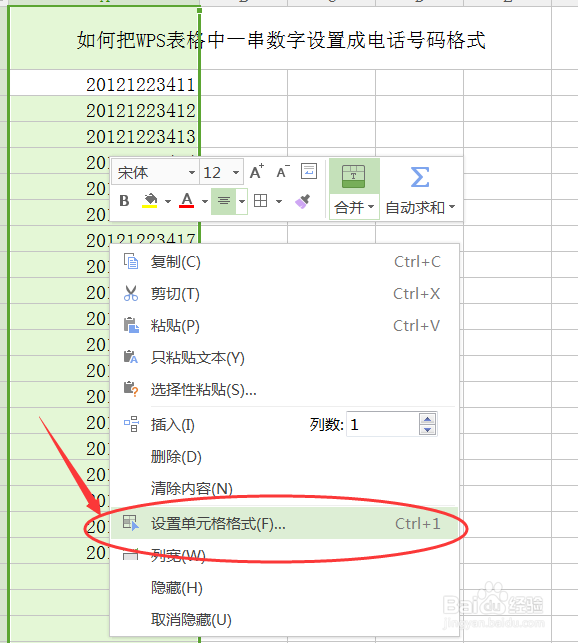The width and height of the screenshot is (578, 643).
Task: Choose 删除(D) from context menu
Action: click(284, 456)
